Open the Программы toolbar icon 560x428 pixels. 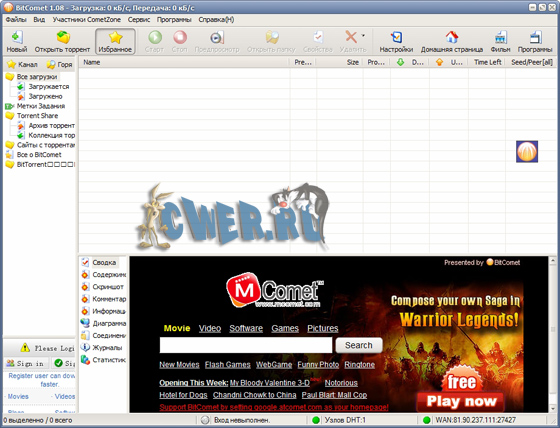click(x=535, y=41)
